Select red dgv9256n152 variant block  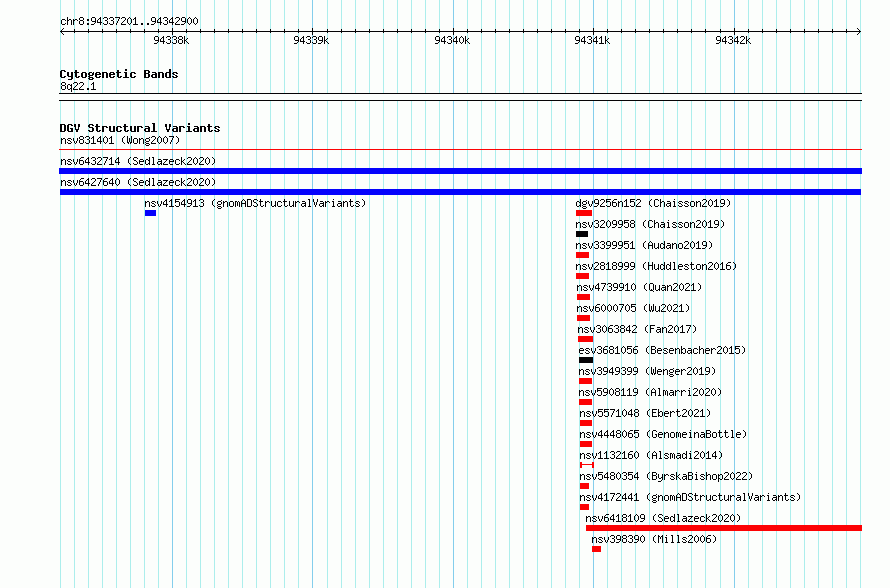pos(584,213)
